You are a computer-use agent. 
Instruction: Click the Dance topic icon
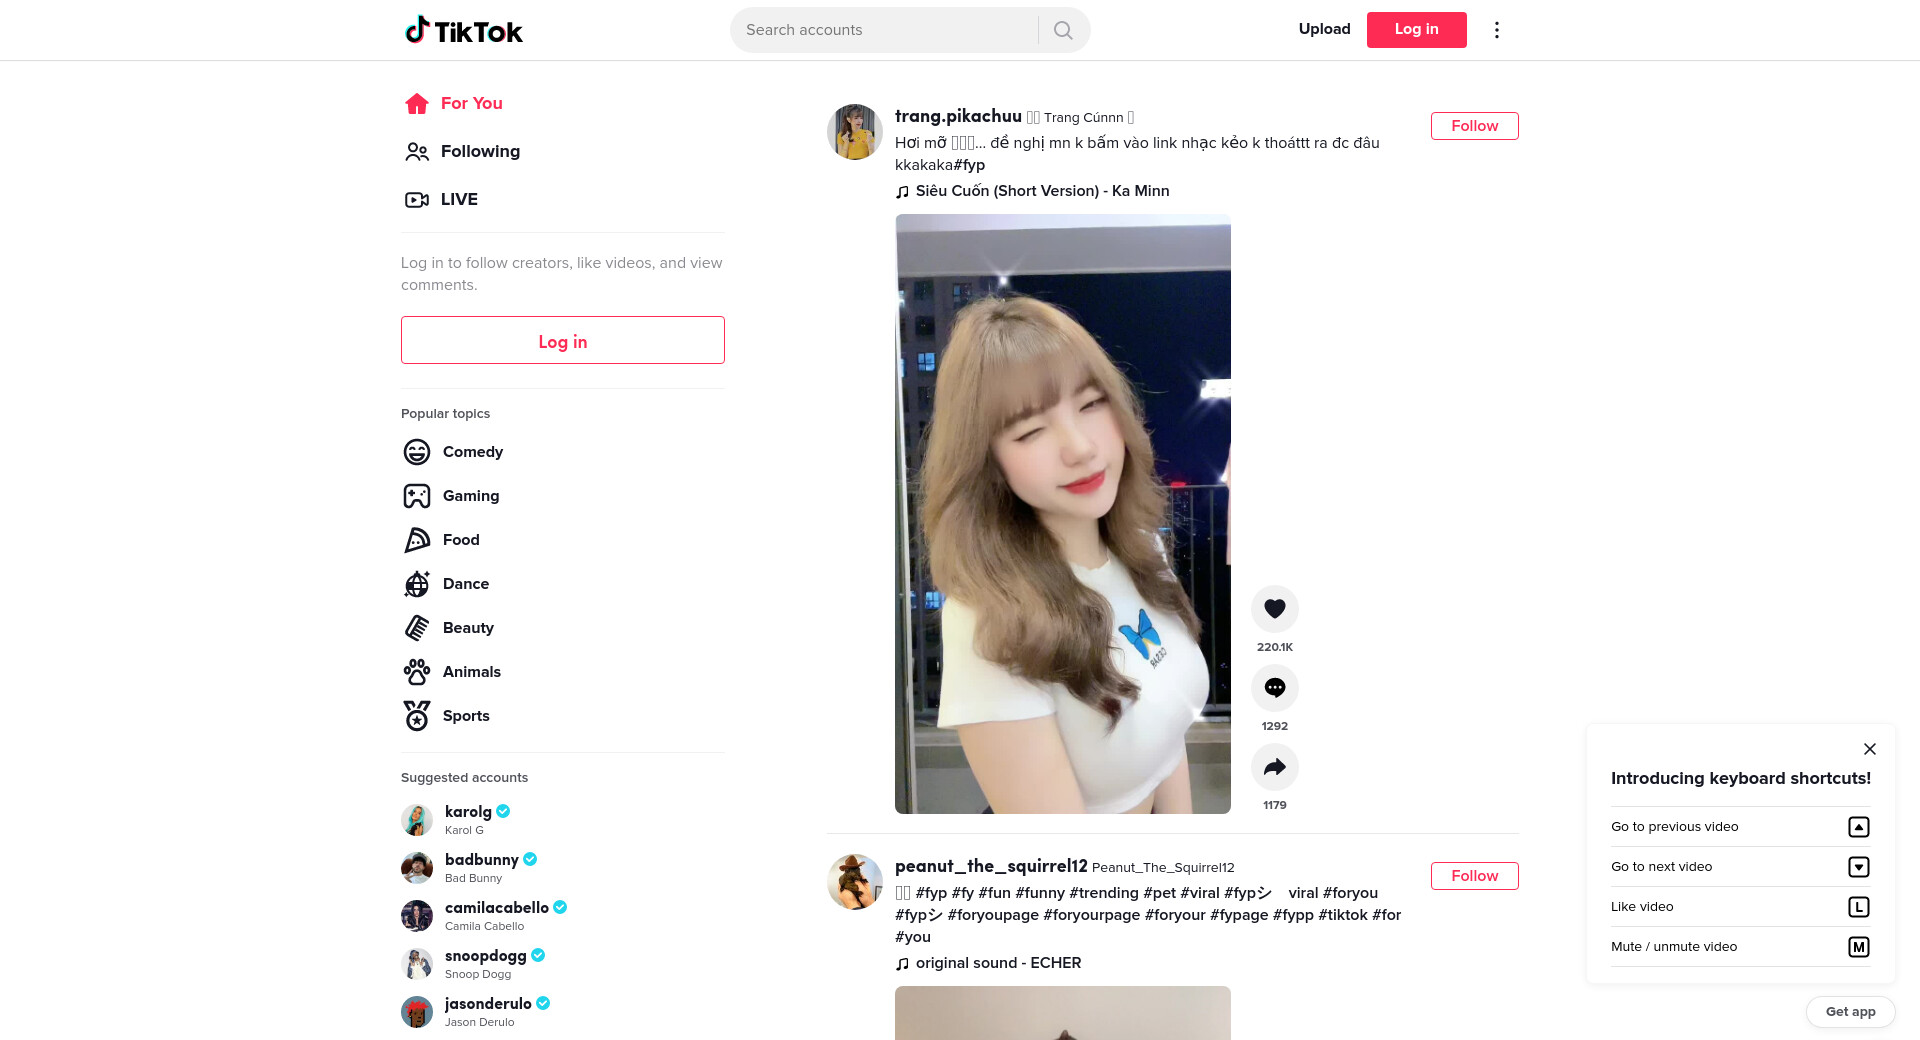pos(417,584)
